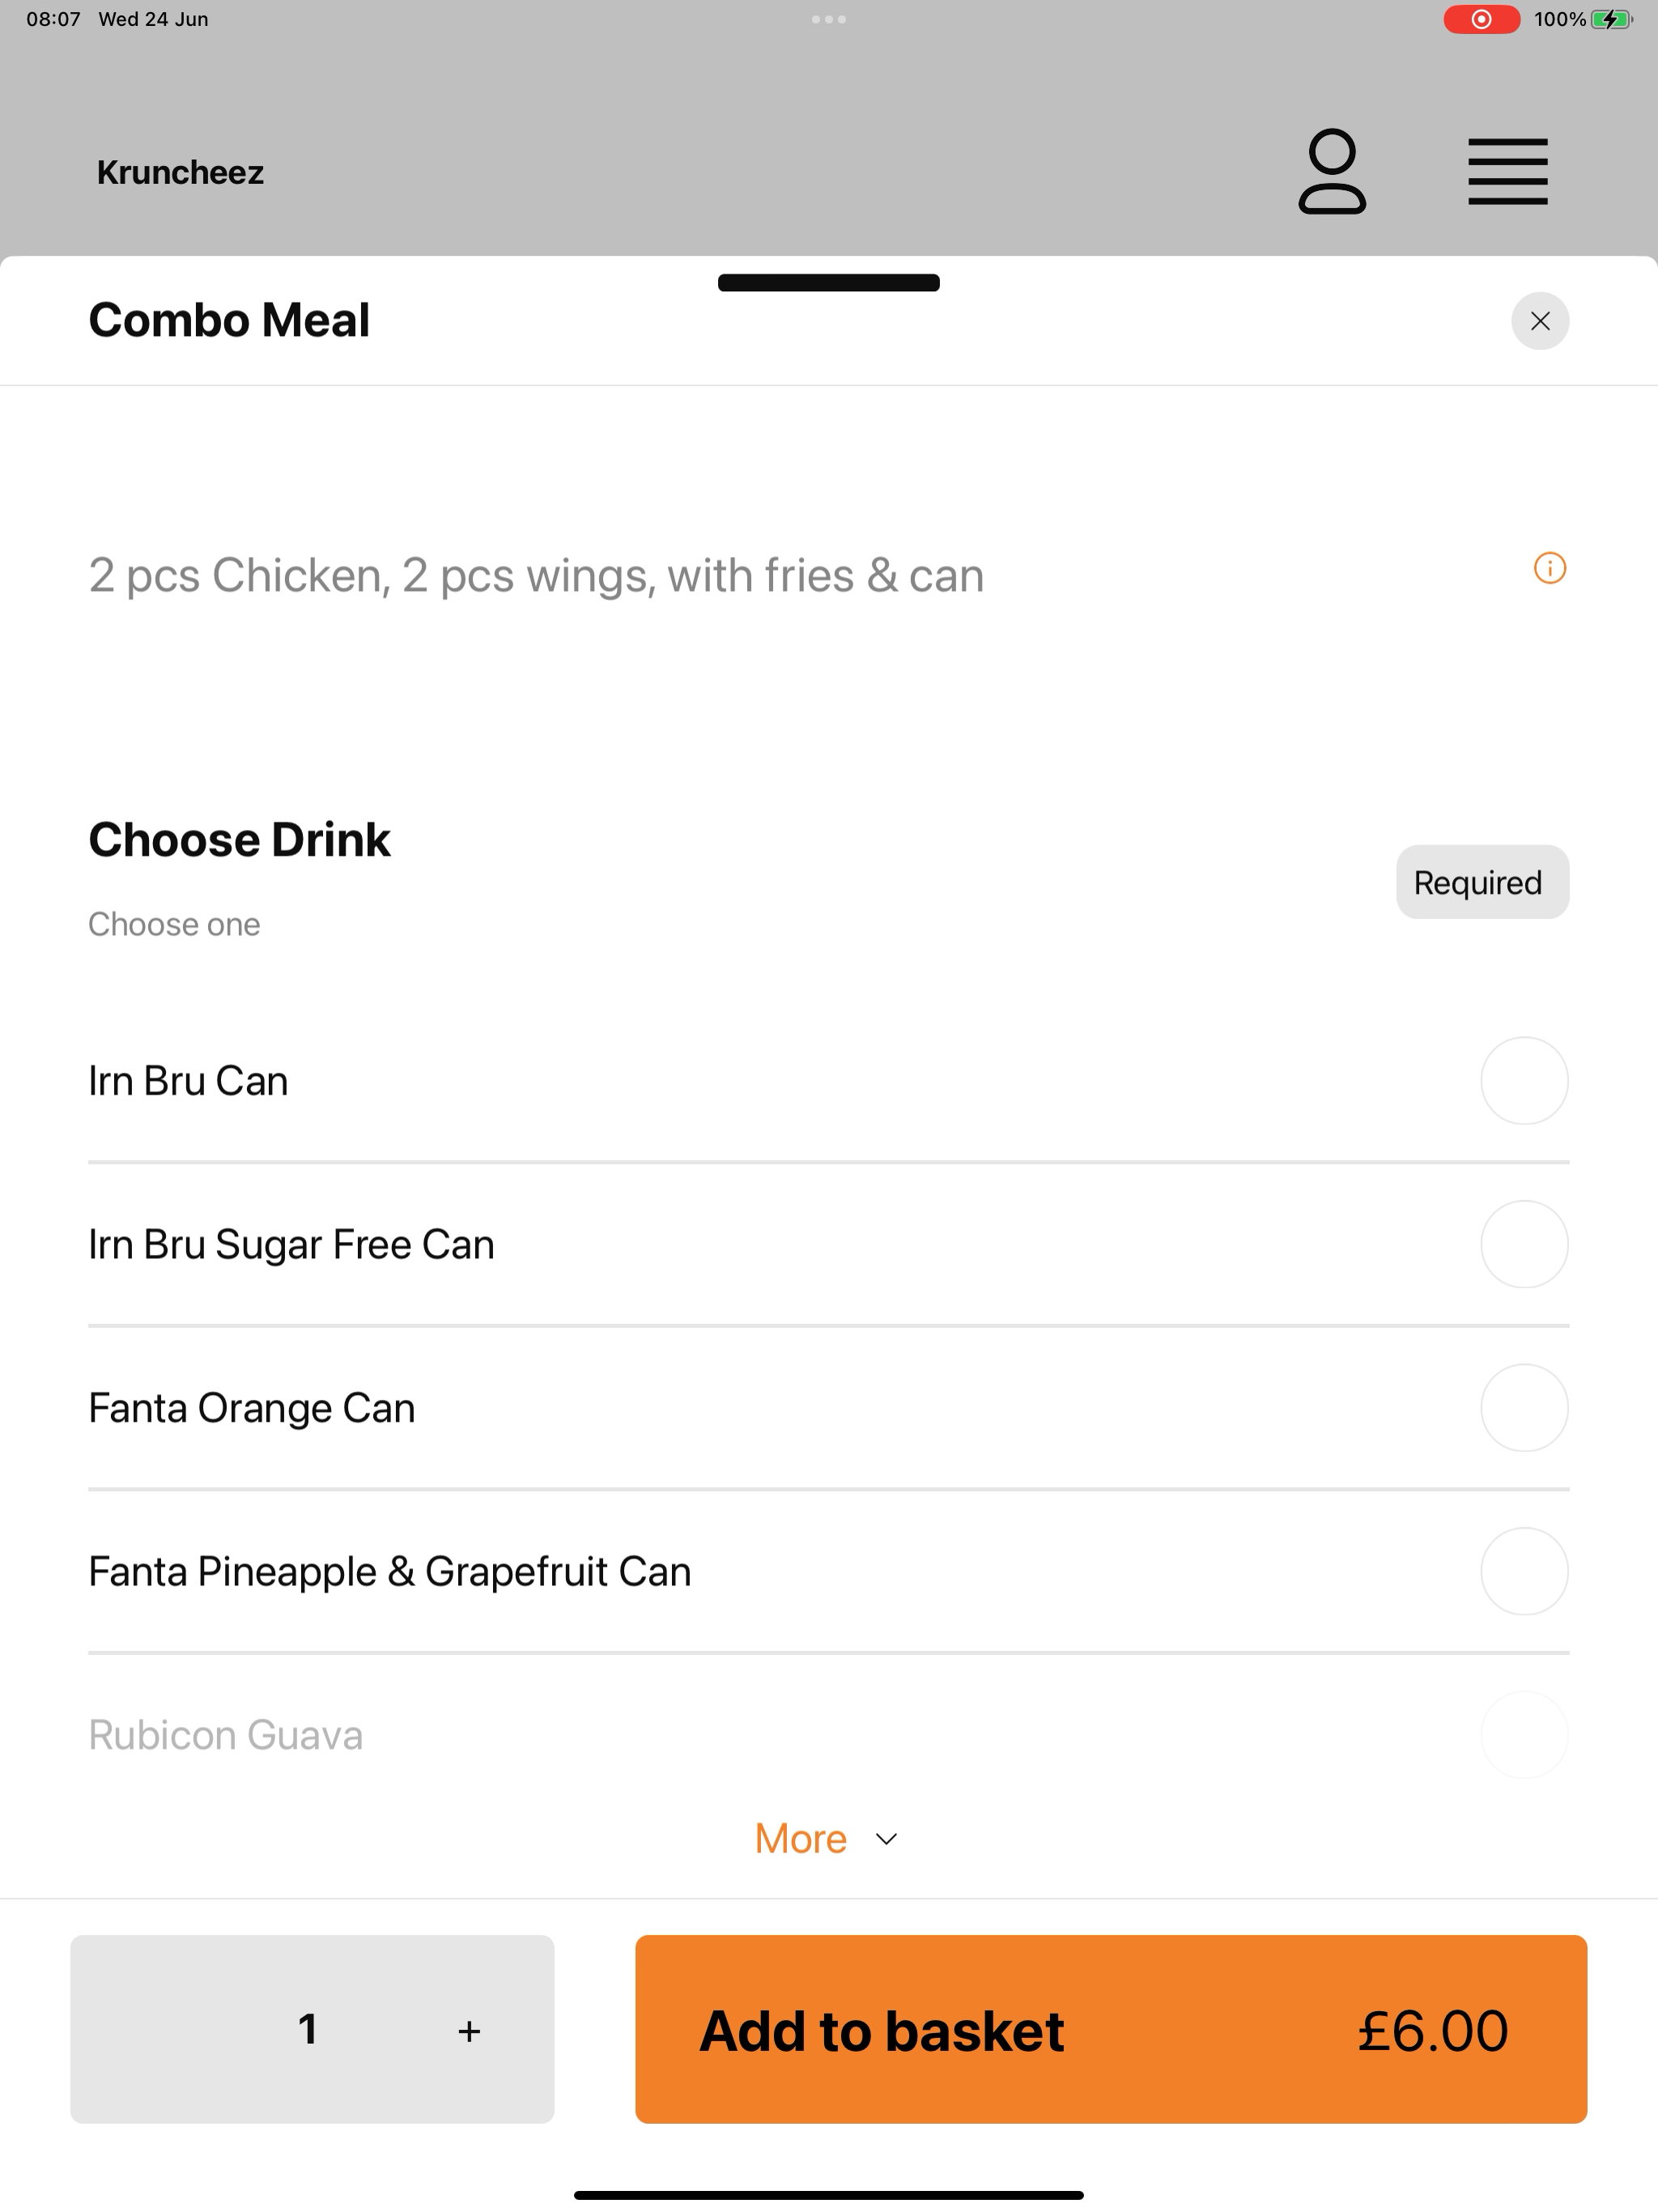Tap the orange info icon

[x=1549, y=568]
